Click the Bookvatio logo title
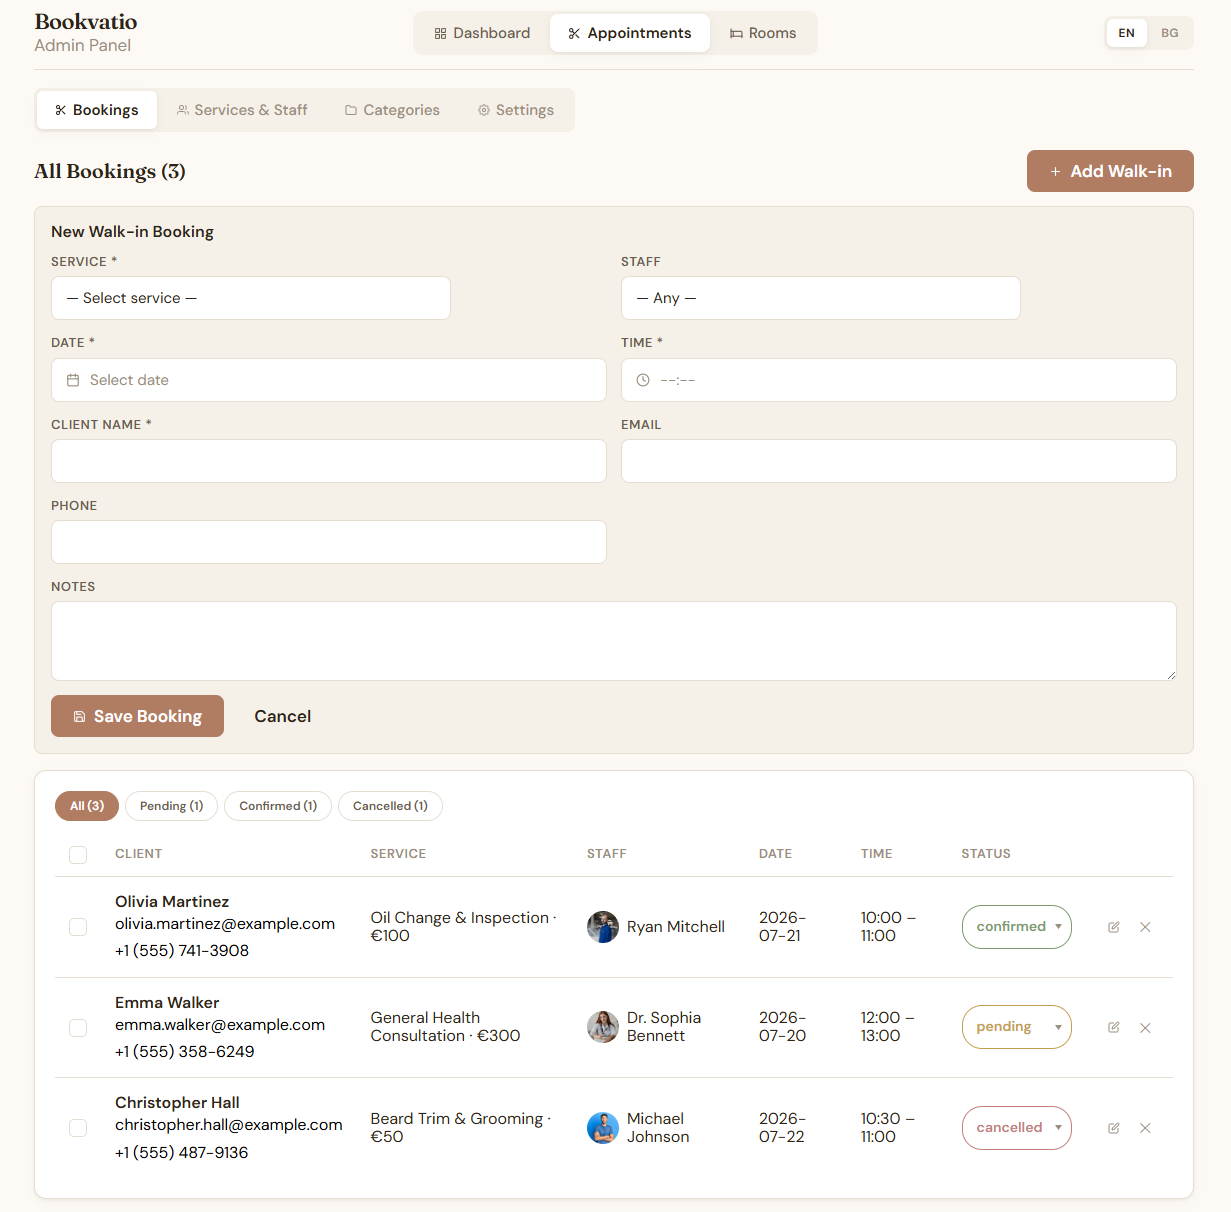This screenshot has height=1212, width=1231. click(x=86, y=22)
